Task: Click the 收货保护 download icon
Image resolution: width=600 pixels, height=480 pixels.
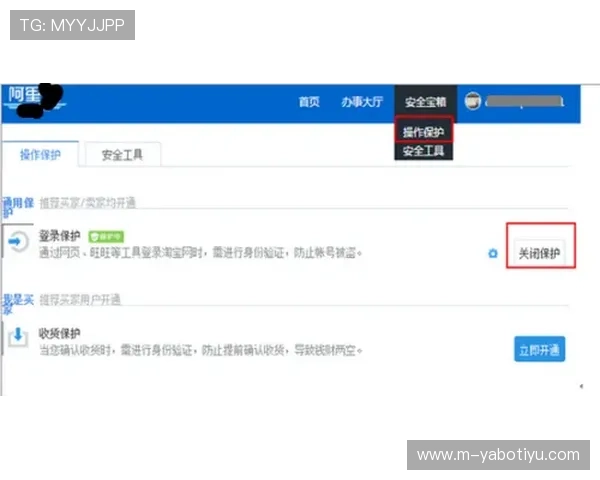Action: pos(18,337)
